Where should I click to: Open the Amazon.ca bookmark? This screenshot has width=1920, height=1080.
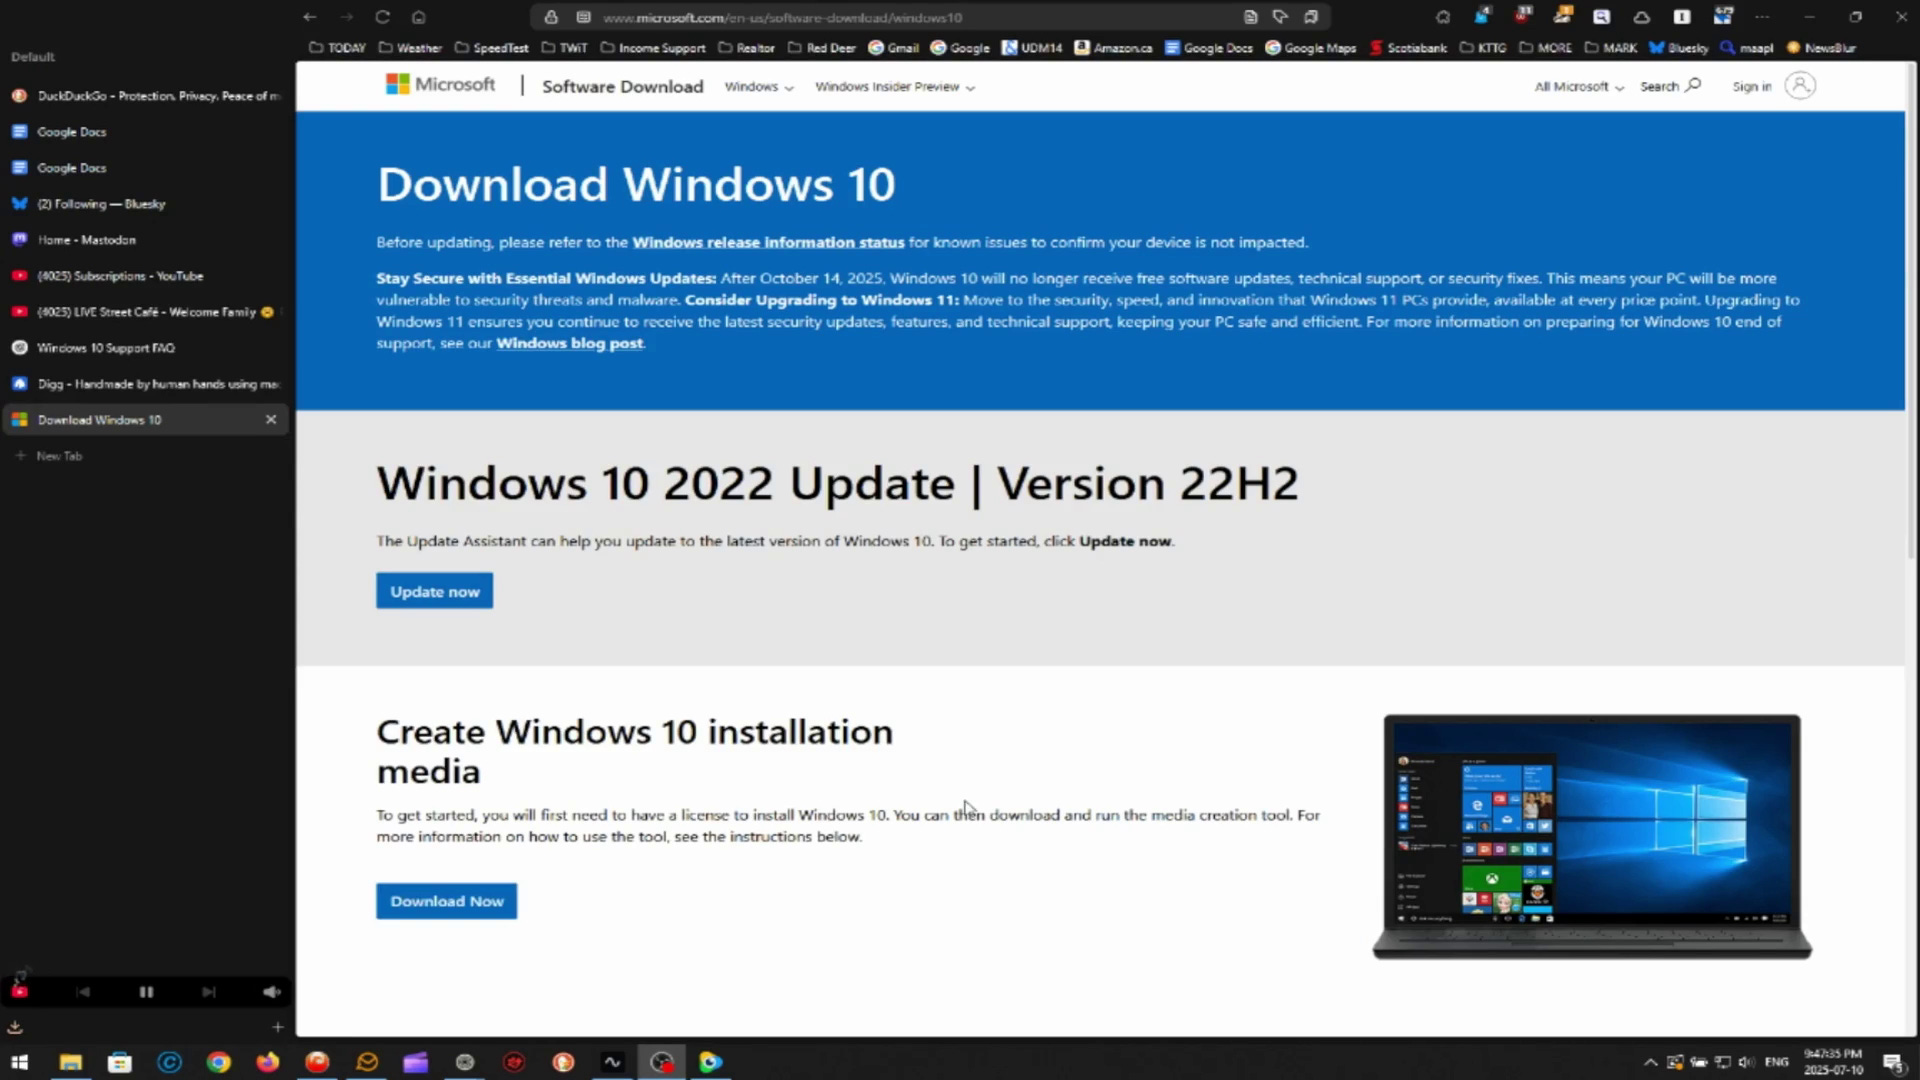[x=1113, y=47]
